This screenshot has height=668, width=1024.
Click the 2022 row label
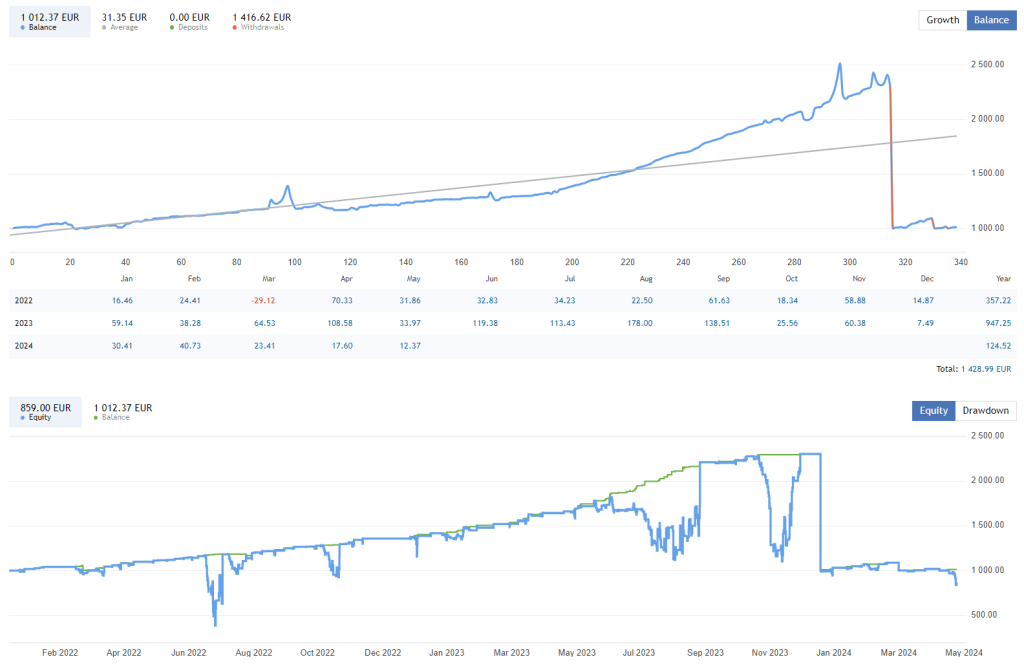click(25, 300)
